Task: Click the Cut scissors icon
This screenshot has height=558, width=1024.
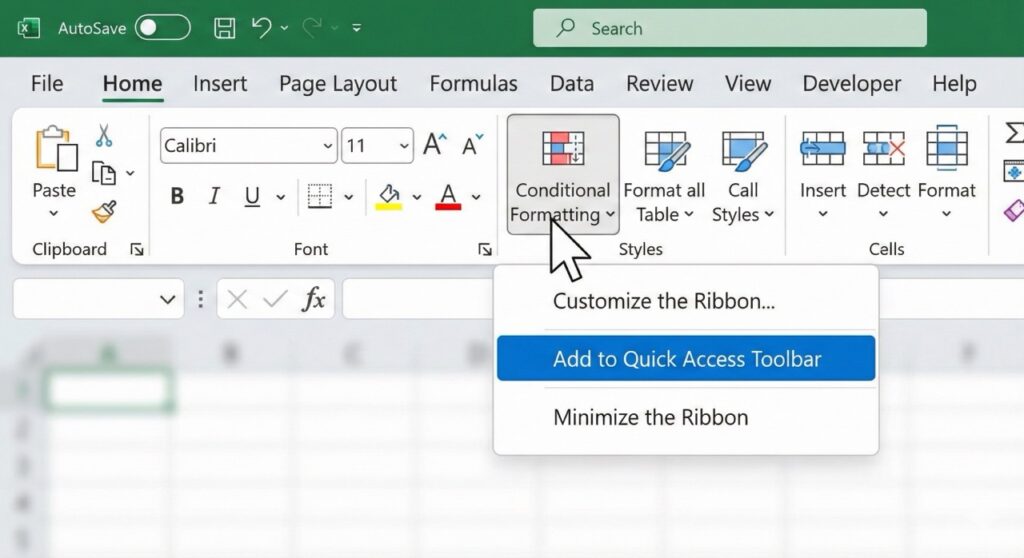Action: (x=104, y=136)
